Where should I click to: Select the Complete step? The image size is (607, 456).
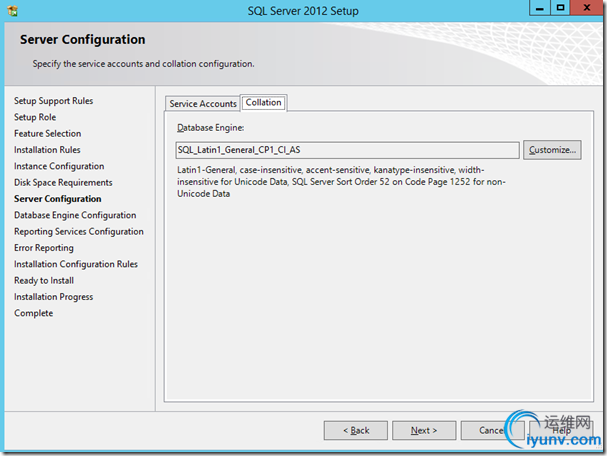point(33,313)
